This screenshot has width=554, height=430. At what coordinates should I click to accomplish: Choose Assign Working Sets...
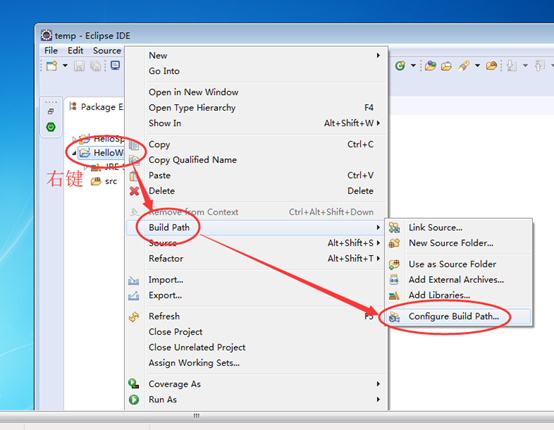(257, 363)
